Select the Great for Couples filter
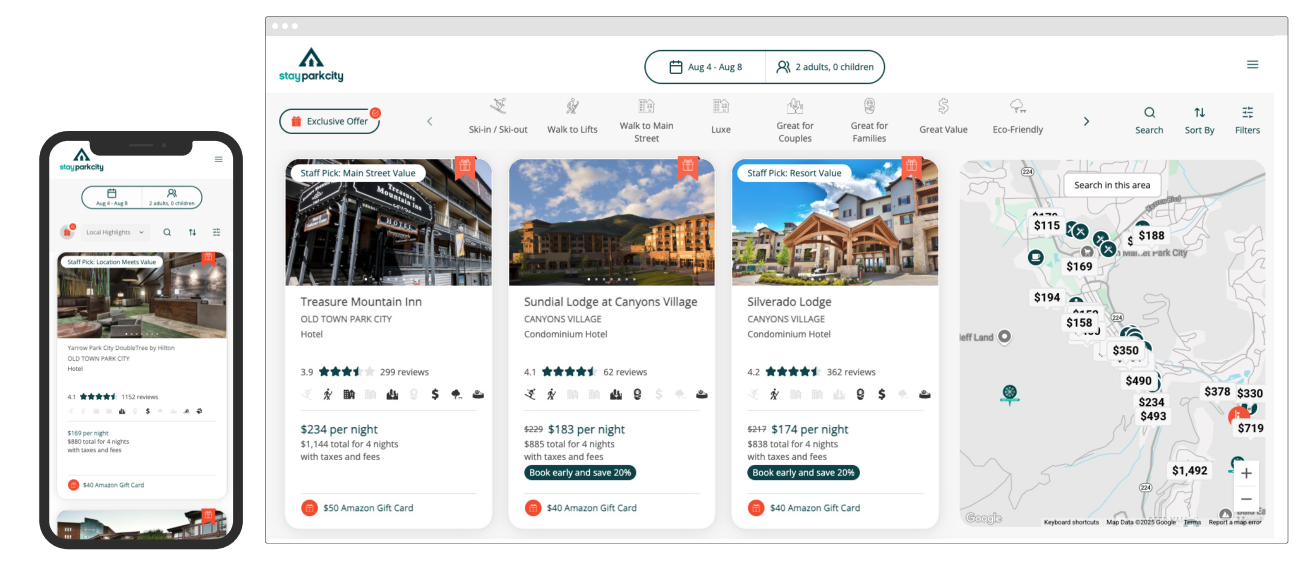Screen dimensions: 1310x571 click(795, 120)
